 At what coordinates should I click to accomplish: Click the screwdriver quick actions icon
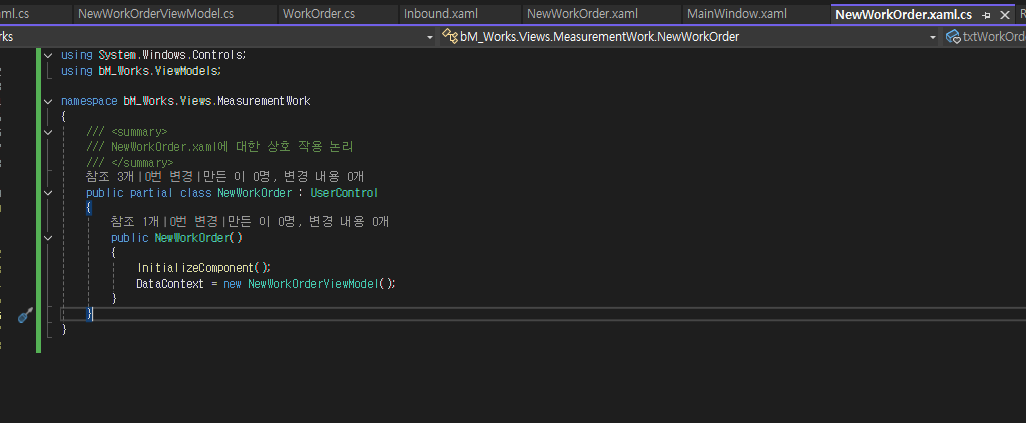tap(25, 315)
